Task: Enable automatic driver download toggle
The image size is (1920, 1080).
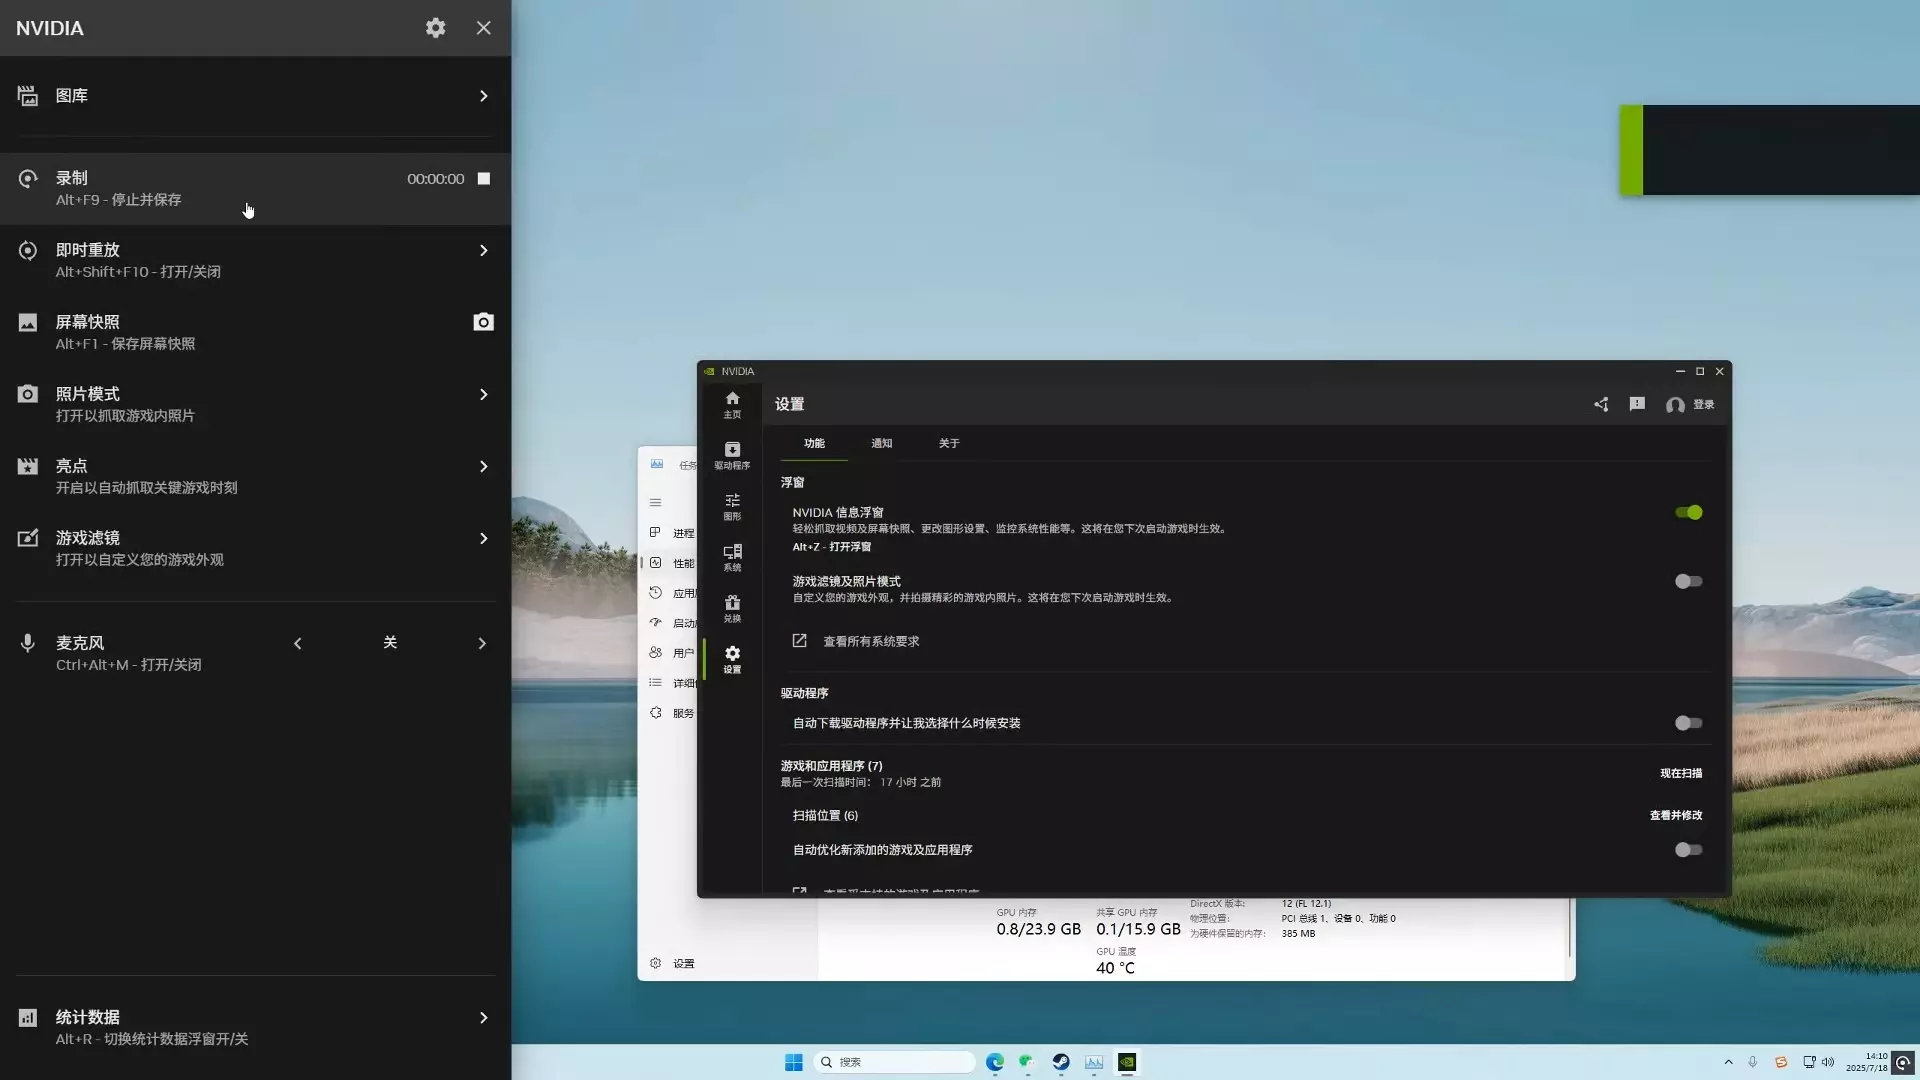Action: coord(1688,723)
